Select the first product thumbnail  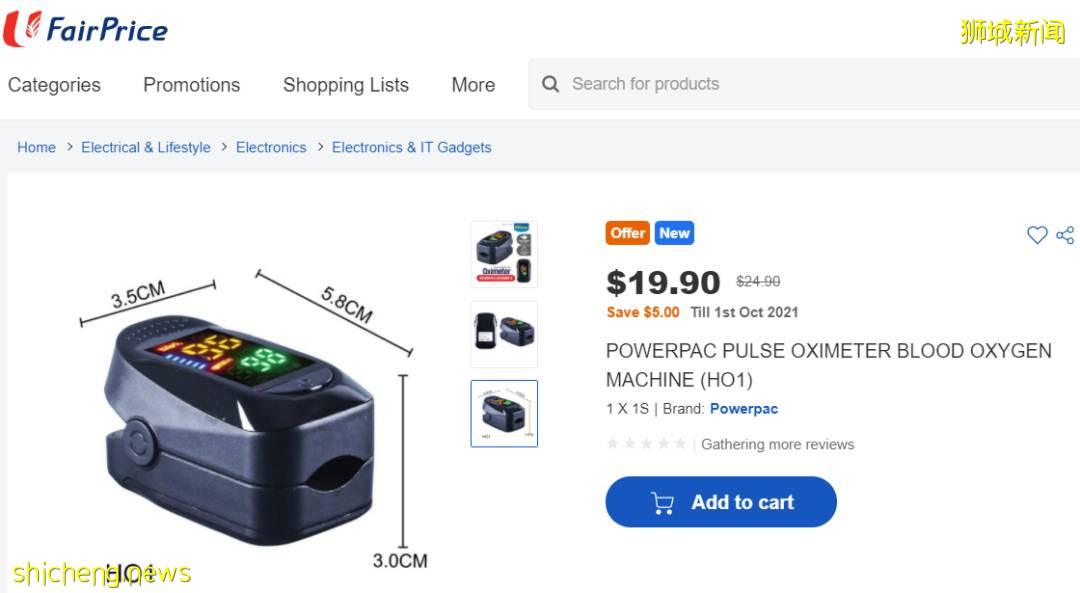tap(504, 254)
